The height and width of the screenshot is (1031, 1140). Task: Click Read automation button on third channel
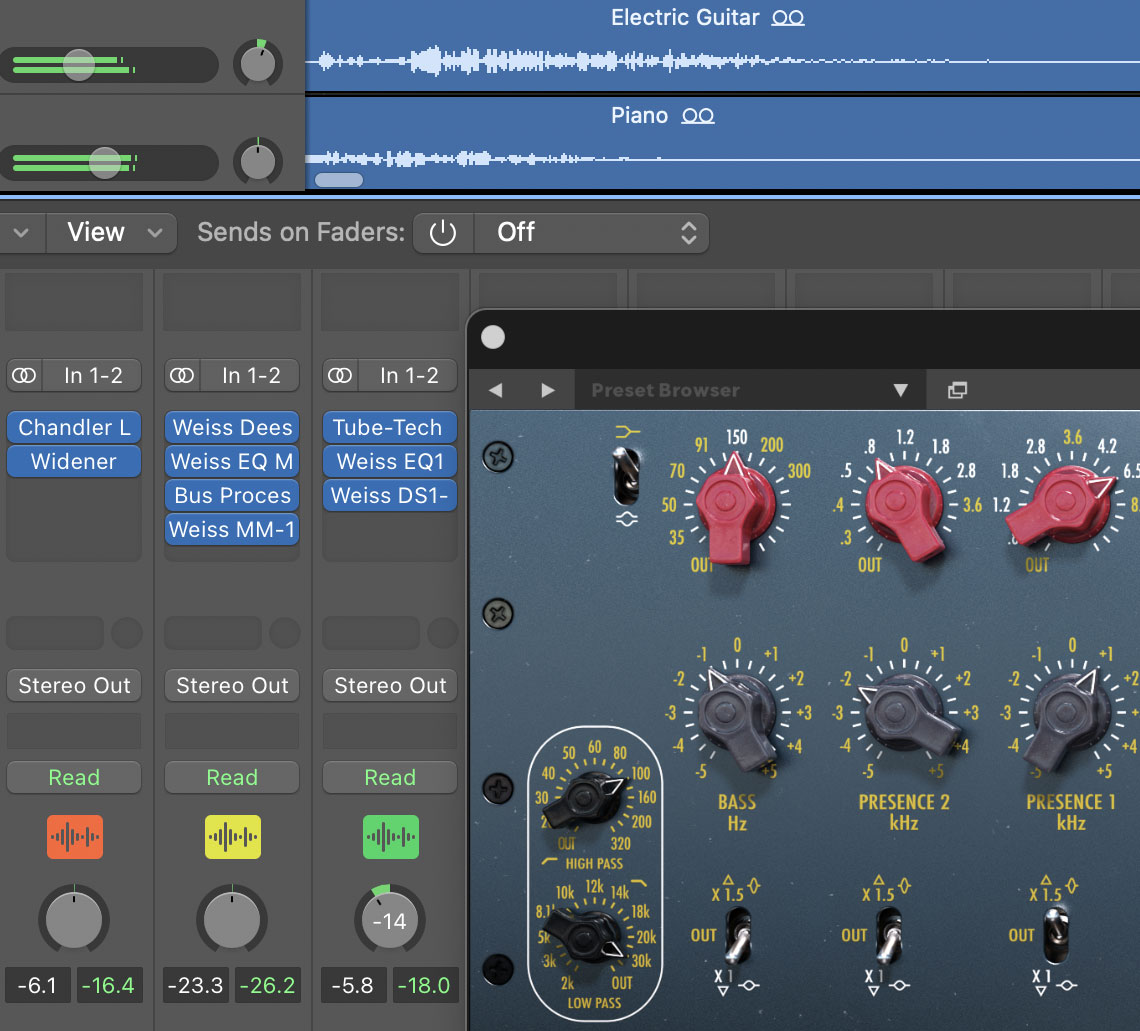(389, 778)
